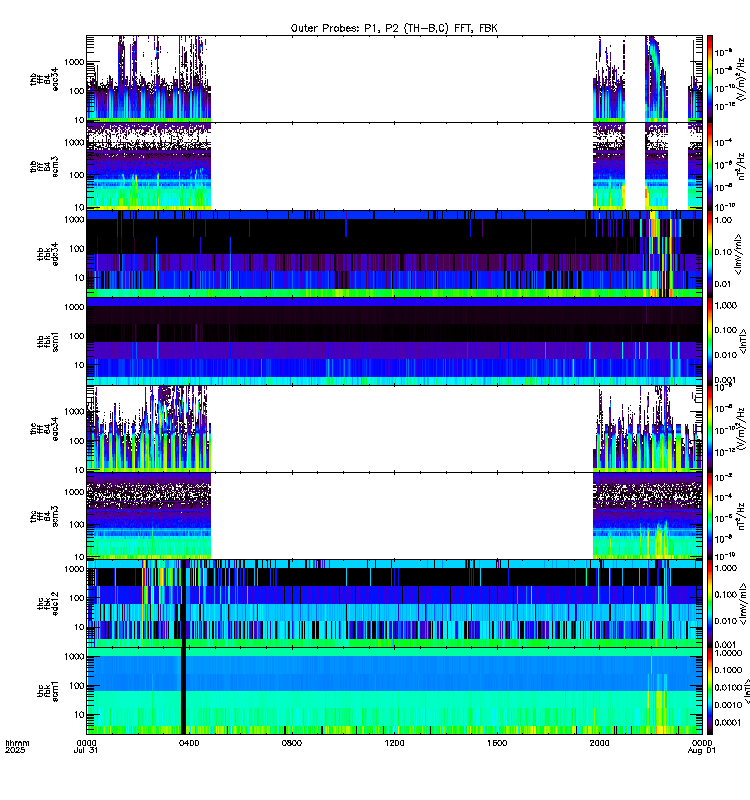Click the "thb fff 64 scm3" y-axis label
Screen dimensions: 750x800
coord(44,167)
